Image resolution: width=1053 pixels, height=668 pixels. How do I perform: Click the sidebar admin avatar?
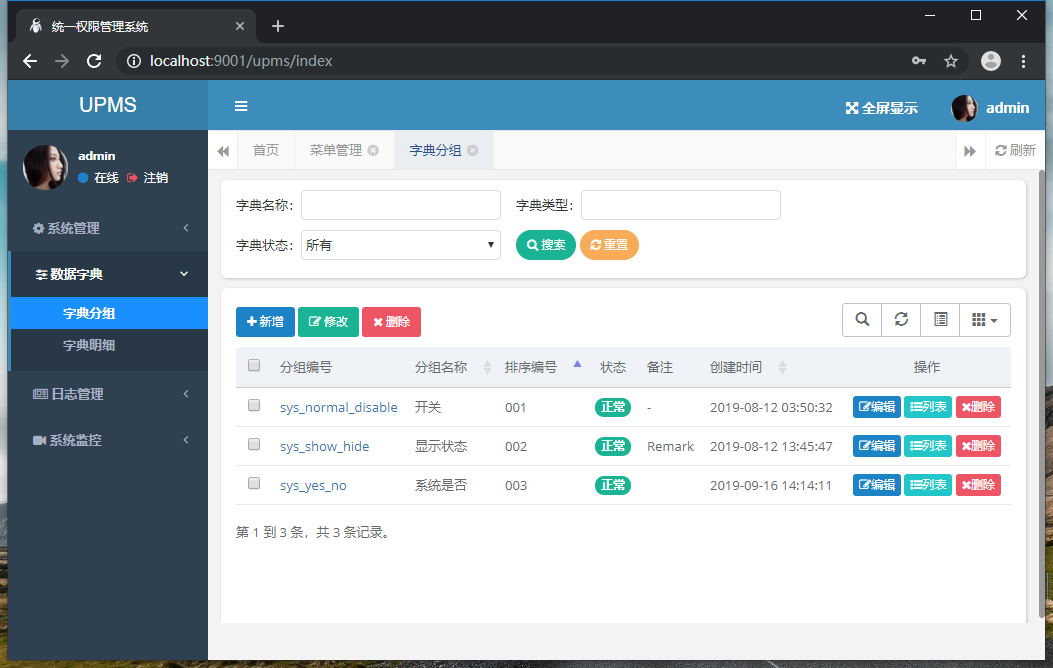coord(46,167)
